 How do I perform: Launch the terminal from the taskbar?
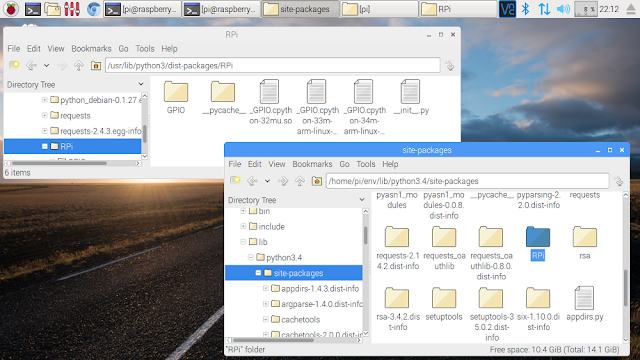[32, 9]
